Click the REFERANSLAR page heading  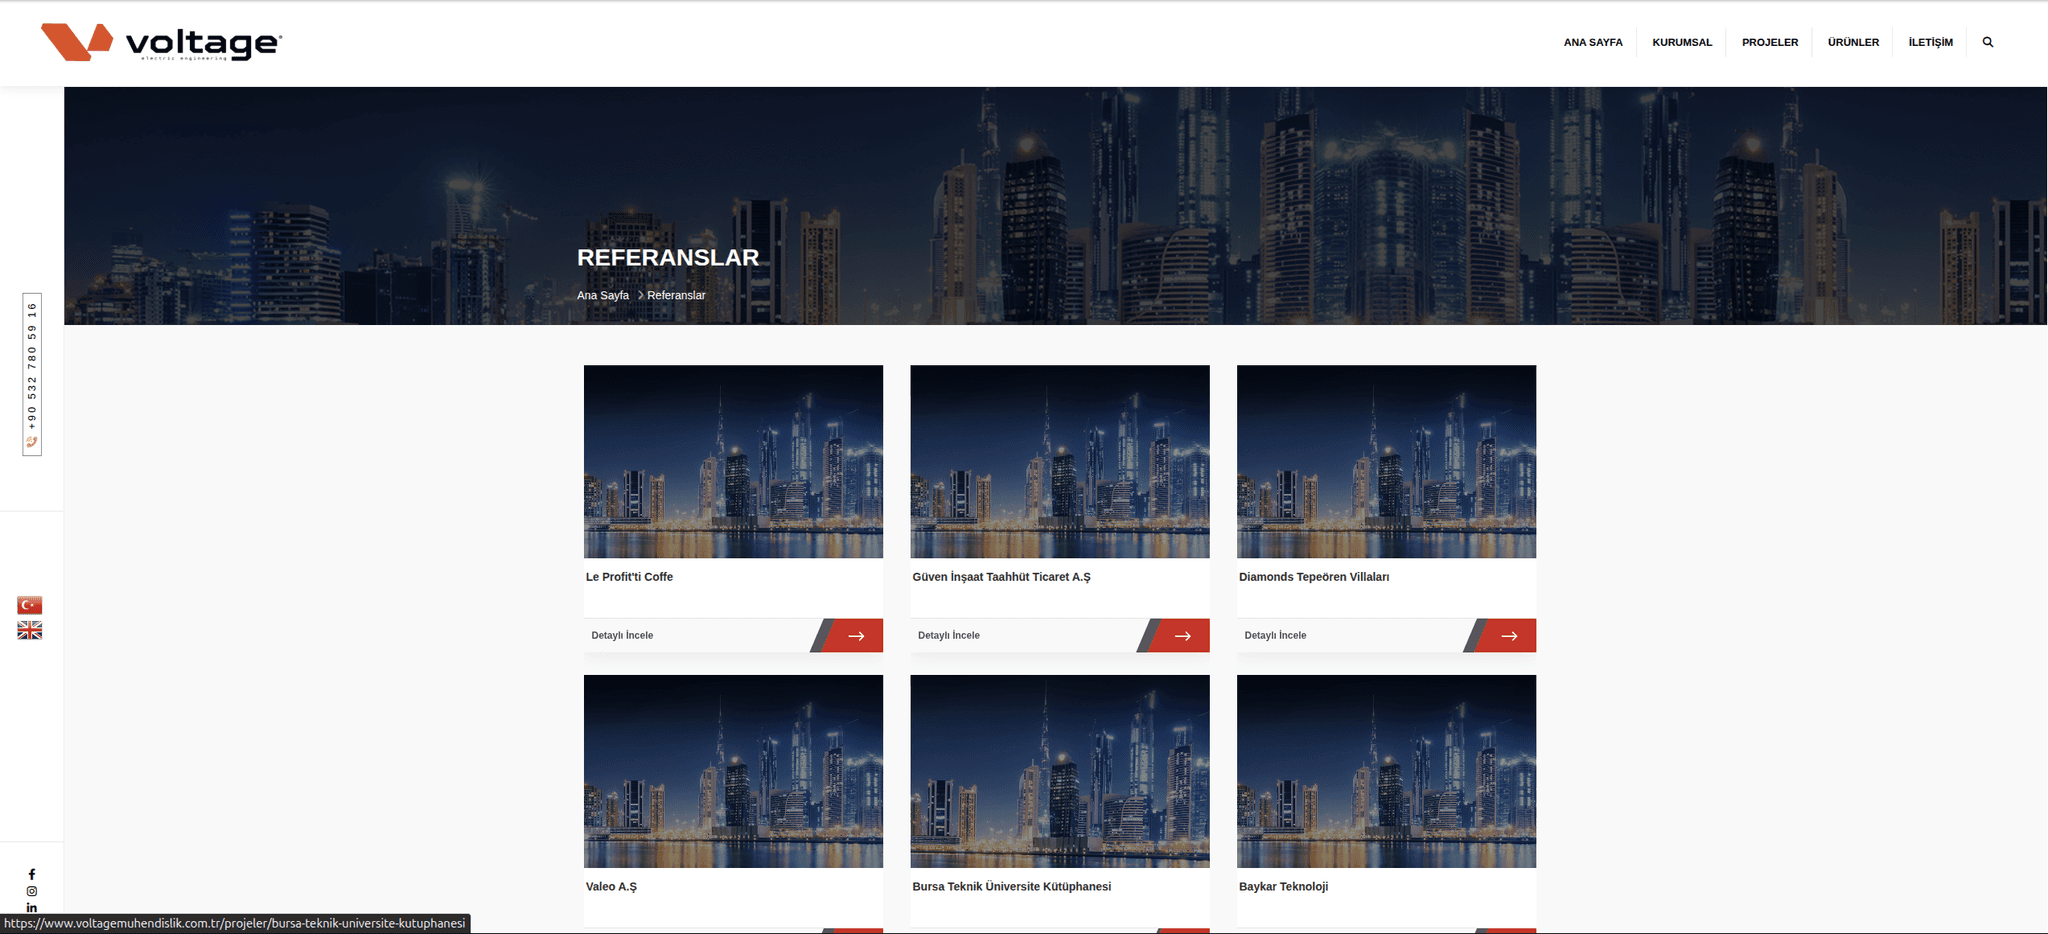click(668, 258)
